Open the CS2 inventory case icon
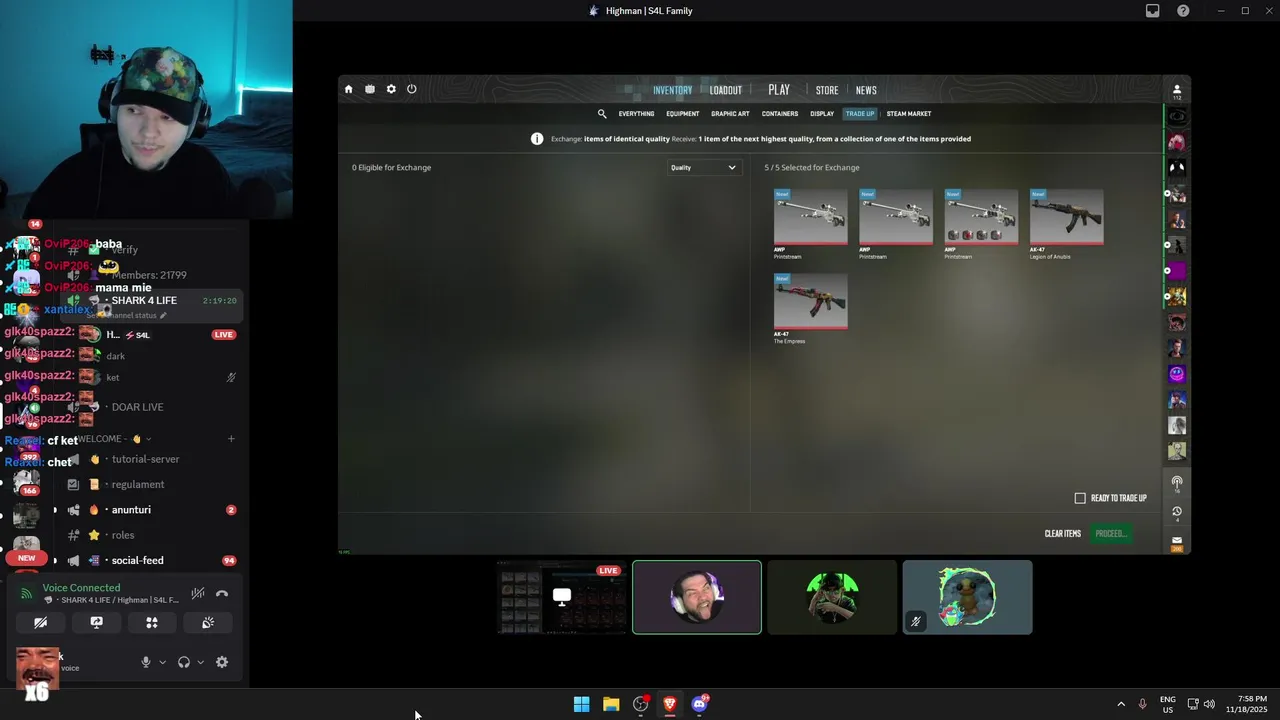 click(370, 89)
